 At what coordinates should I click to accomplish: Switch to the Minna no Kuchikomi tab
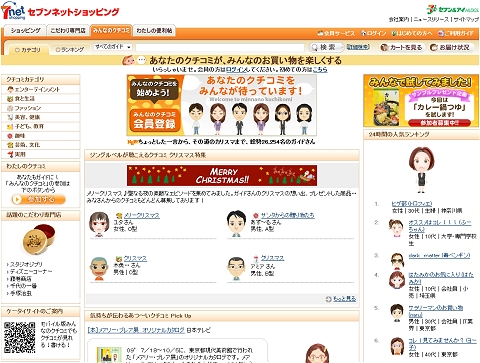111,30
